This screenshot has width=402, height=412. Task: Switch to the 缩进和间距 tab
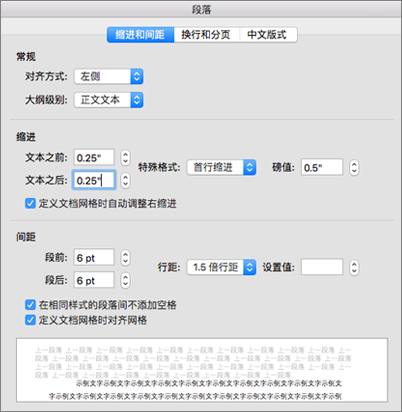tap(140, 35)
